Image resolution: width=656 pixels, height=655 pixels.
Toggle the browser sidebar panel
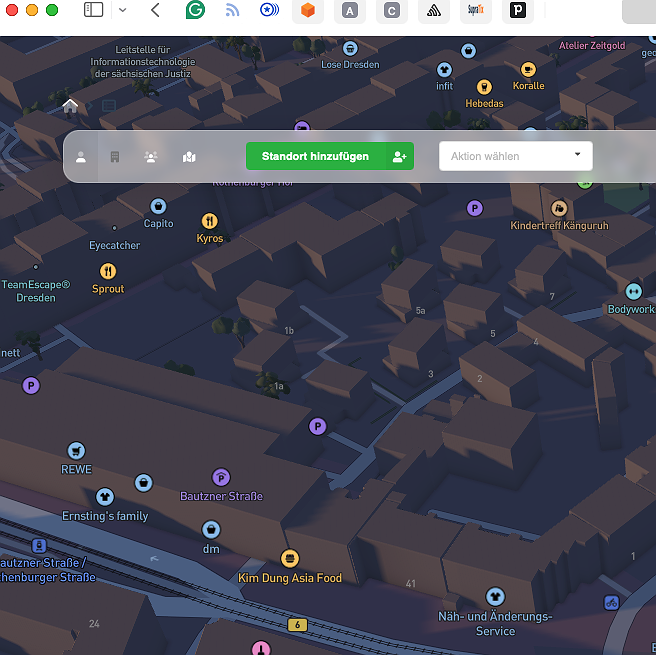[x=93, y=11]
